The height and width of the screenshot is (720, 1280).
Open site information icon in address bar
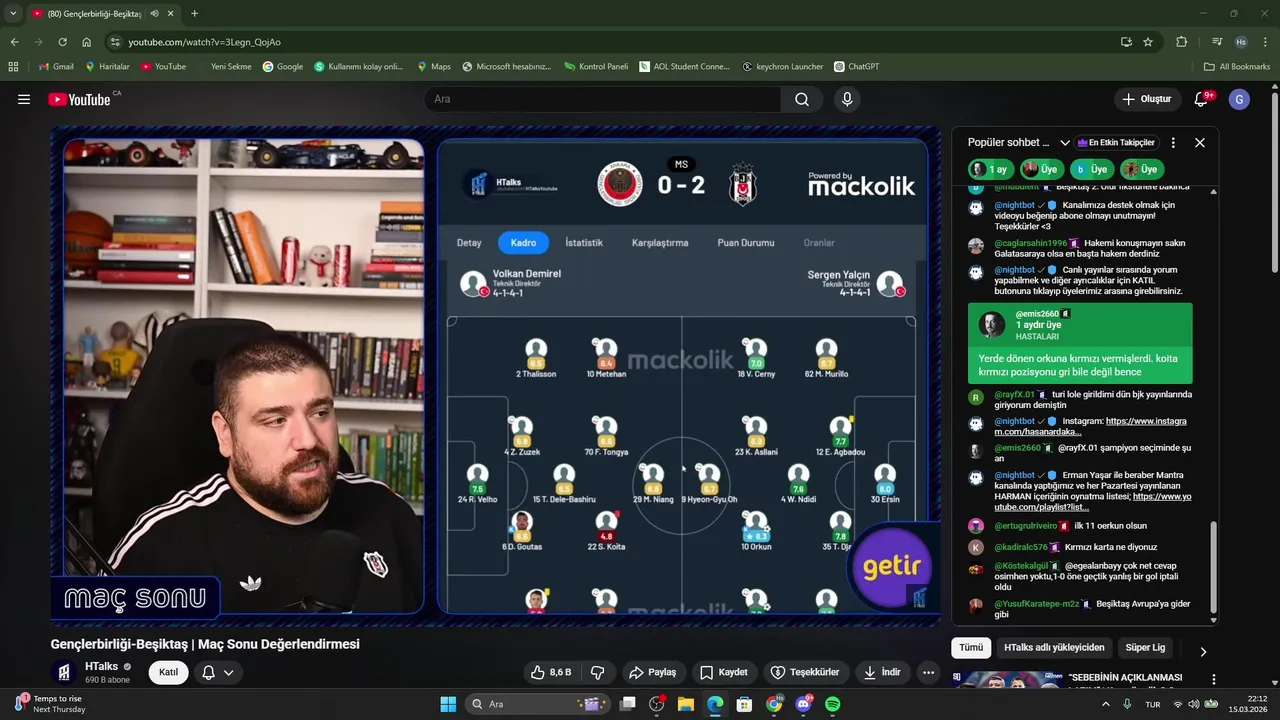tap(116, 42)
